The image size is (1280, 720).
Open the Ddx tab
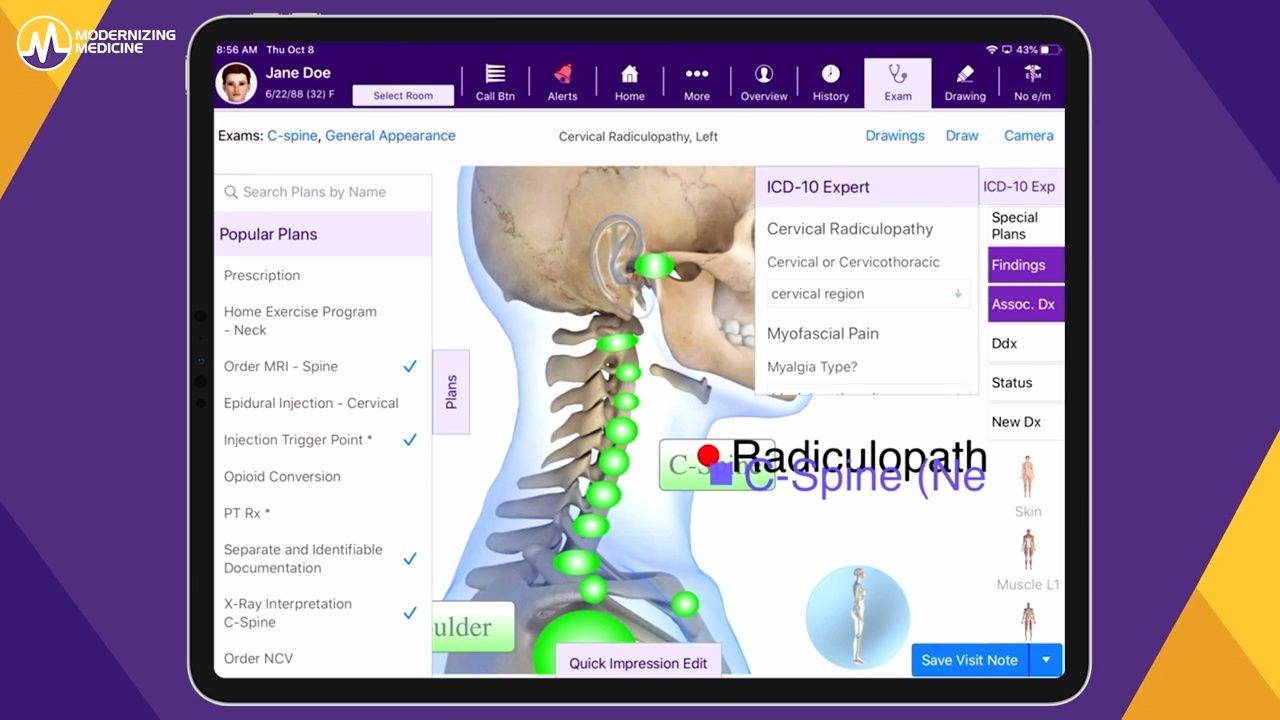pyautogui.click(x=1026, y=343)
